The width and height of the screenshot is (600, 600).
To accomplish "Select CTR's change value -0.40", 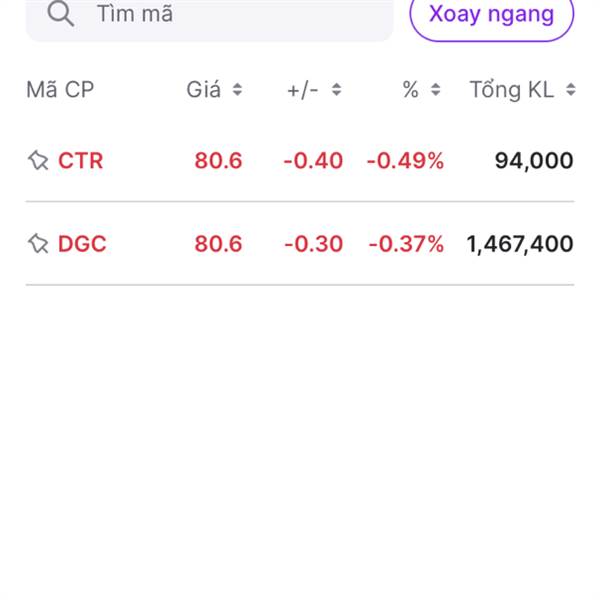I will click(x=313, y=160).
